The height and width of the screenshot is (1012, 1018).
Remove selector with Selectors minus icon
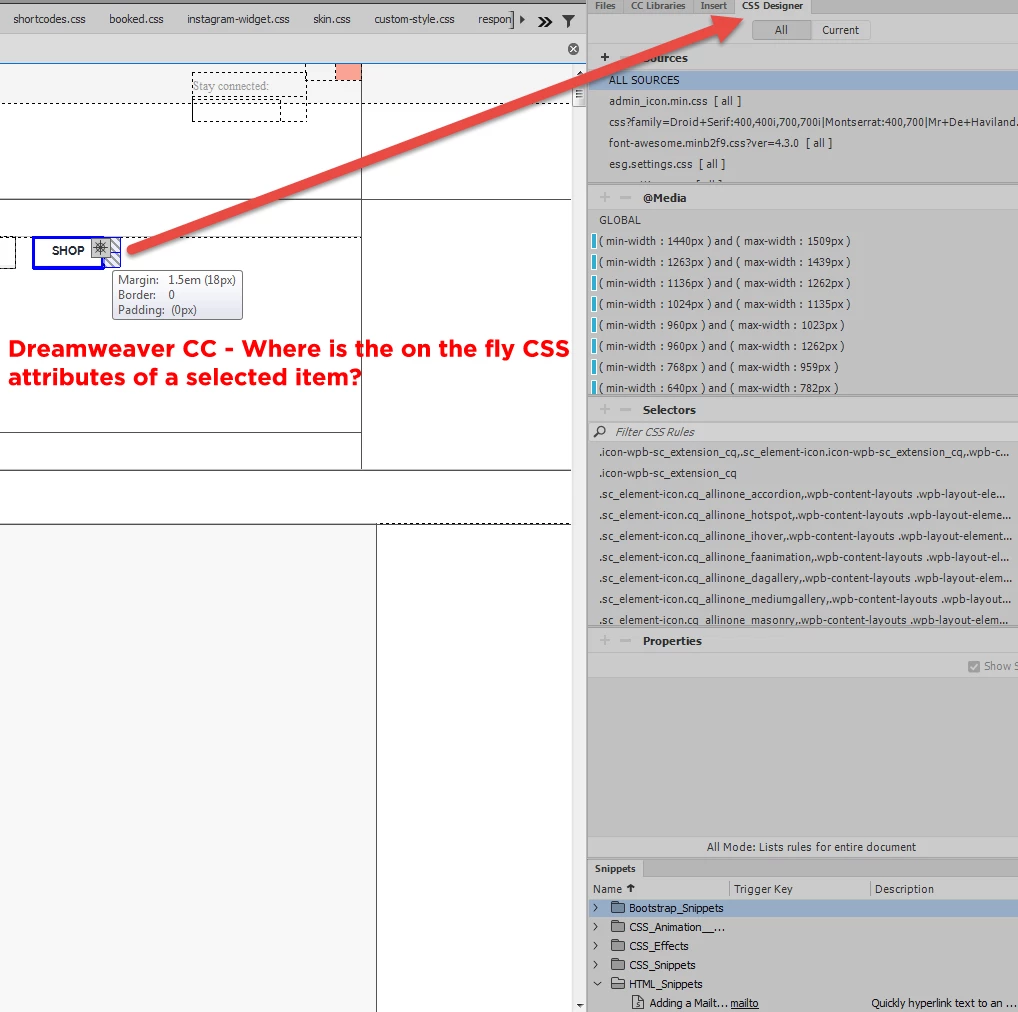[625, 409]
